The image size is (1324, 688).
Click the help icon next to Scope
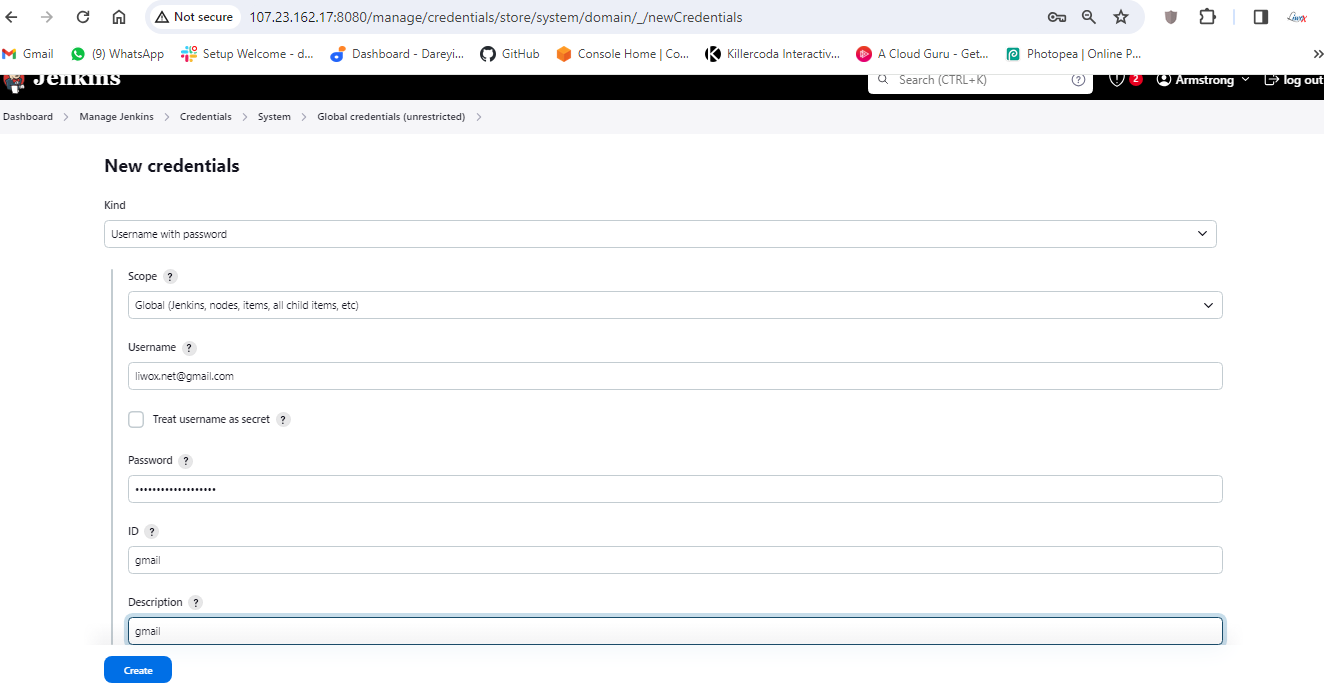point(170,277)
